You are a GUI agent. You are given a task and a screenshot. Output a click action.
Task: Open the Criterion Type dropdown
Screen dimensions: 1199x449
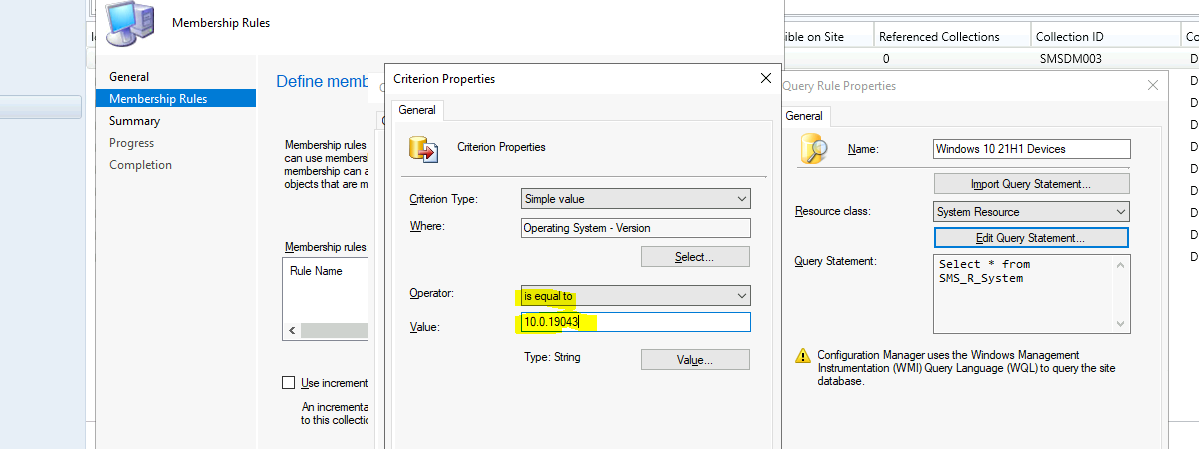[635, 199]
